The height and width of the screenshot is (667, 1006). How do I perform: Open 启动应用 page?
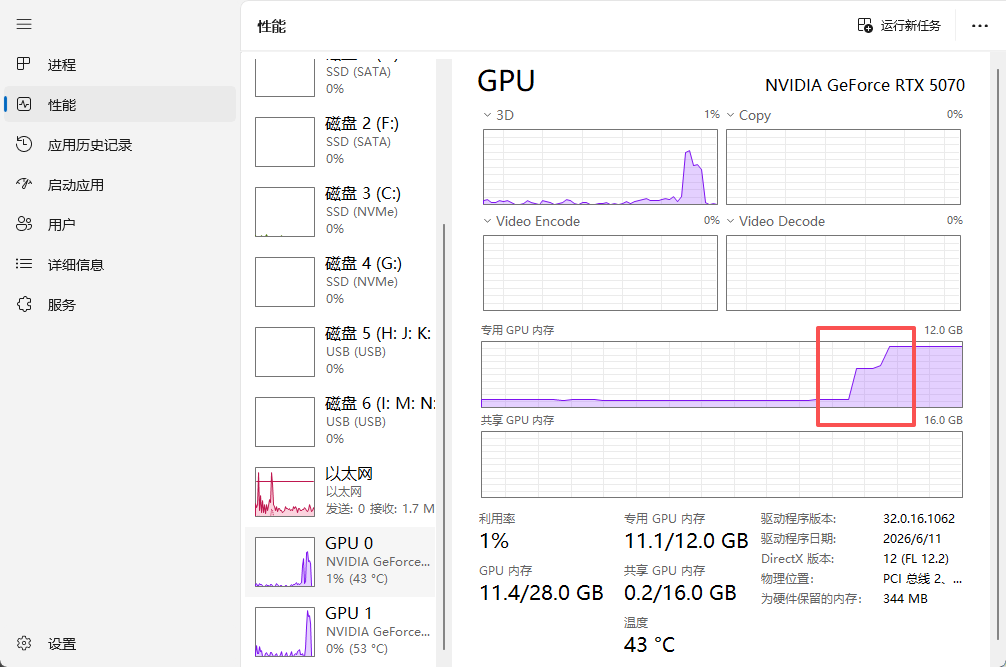76,185
